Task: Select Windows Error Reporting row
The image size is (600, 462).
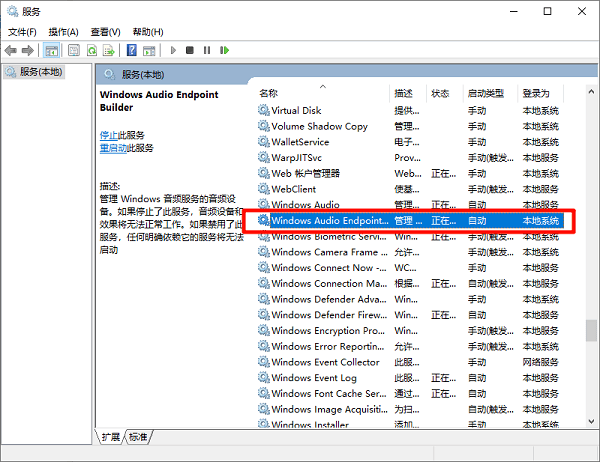Action: 410,346
